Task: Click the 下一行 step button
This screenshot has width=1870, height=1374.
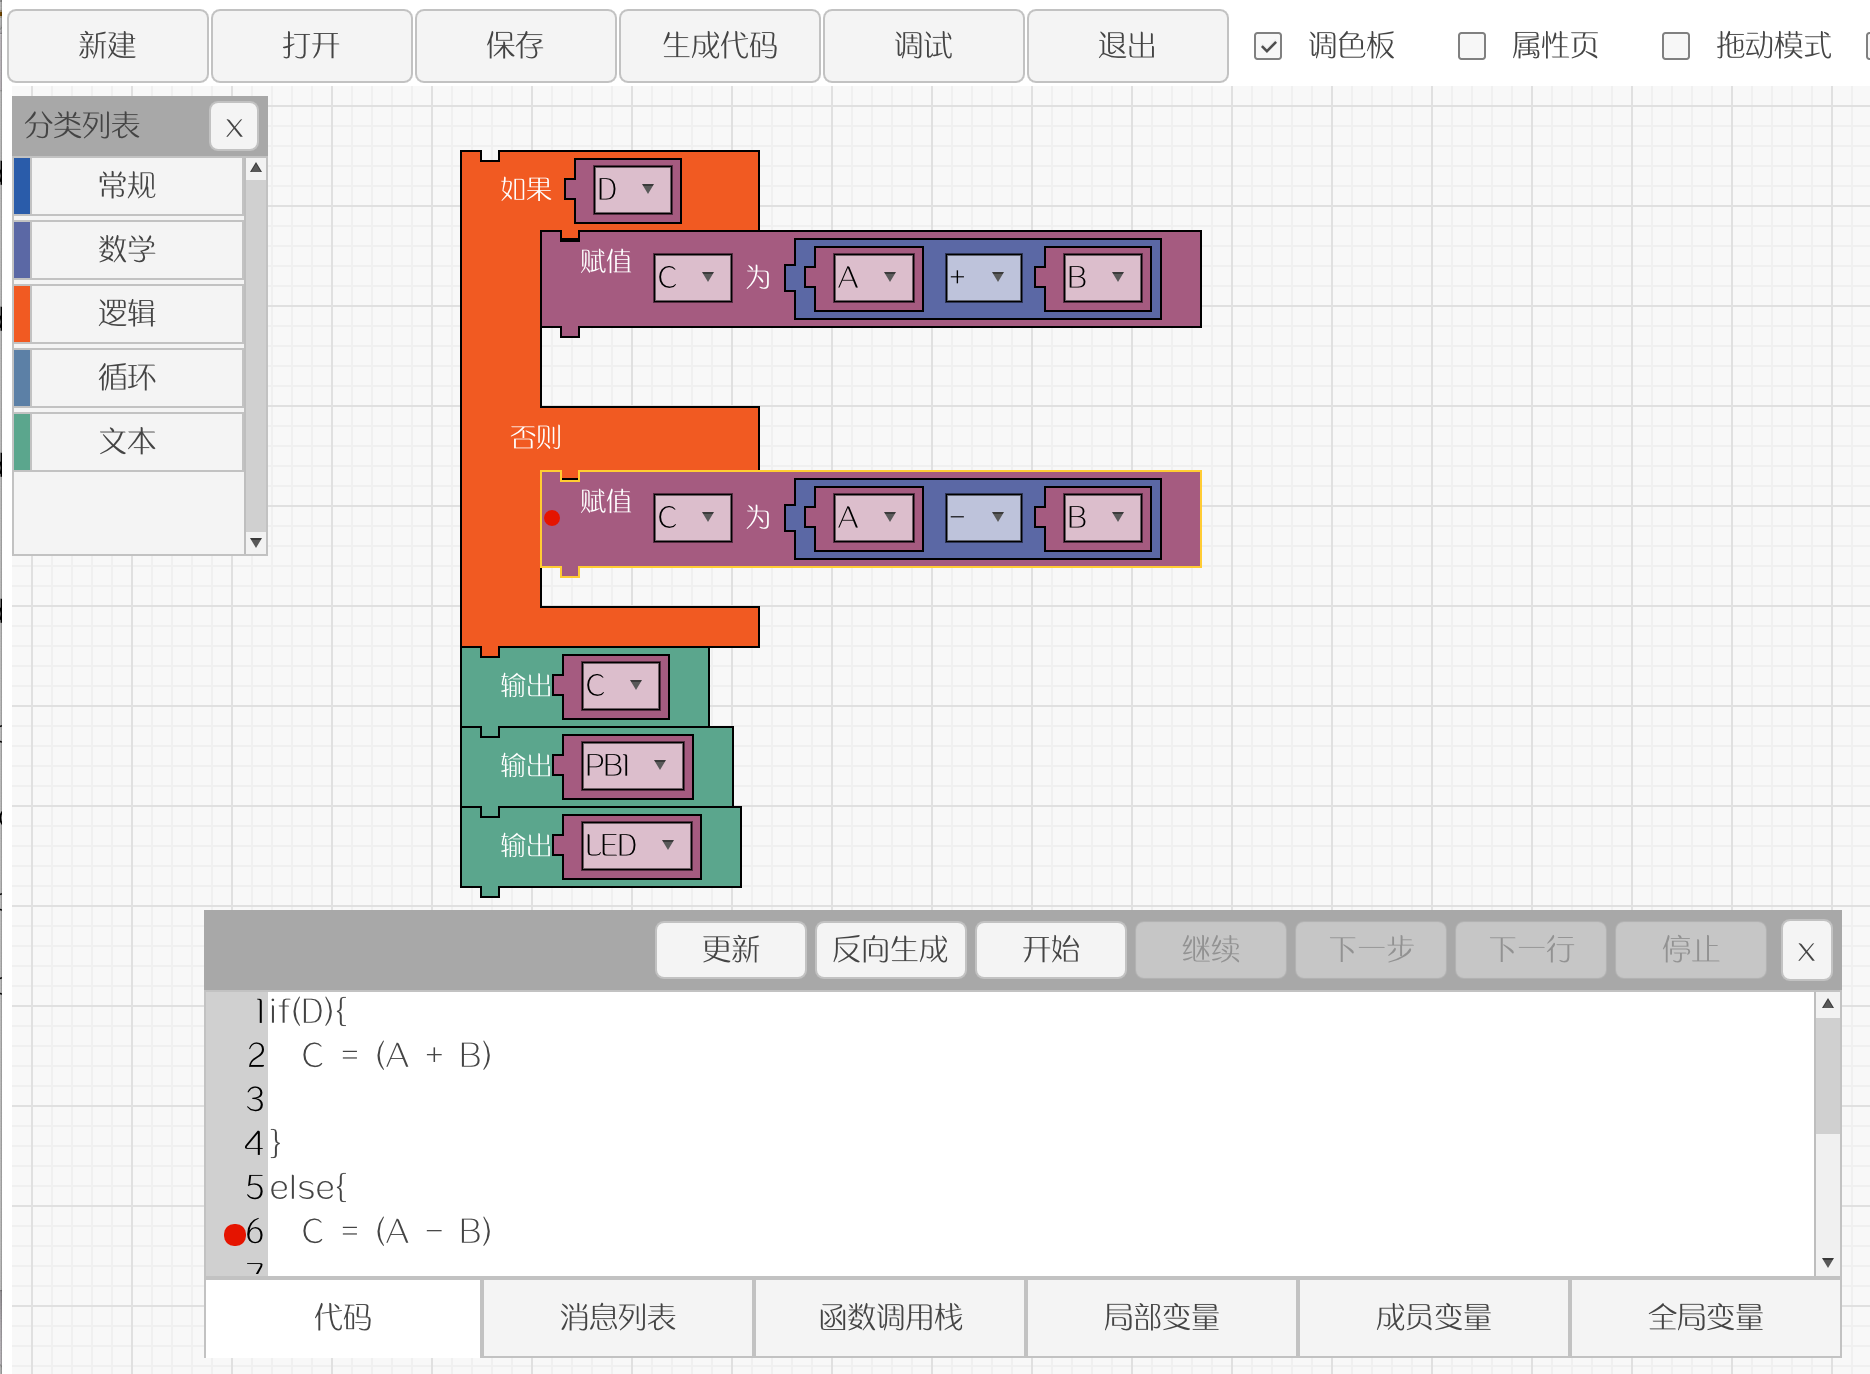Action: pyautogui.click(x=1531, y=949)
